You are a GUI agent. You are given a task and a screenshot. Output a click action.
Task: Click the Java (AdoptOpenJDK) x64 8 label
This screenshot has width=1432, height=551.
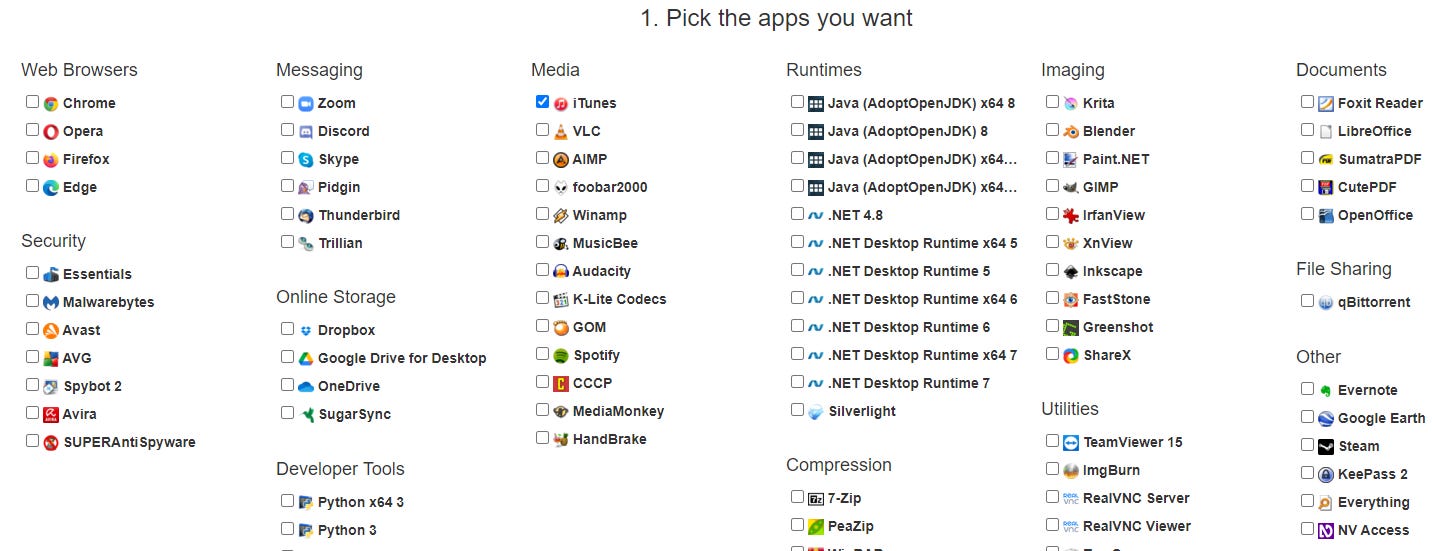coord(921,103)
